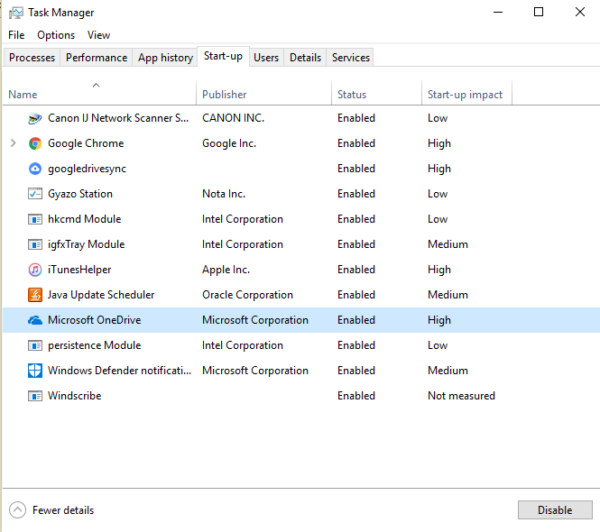Select the Microsoft OneDrive entry name

pos(94,320)
